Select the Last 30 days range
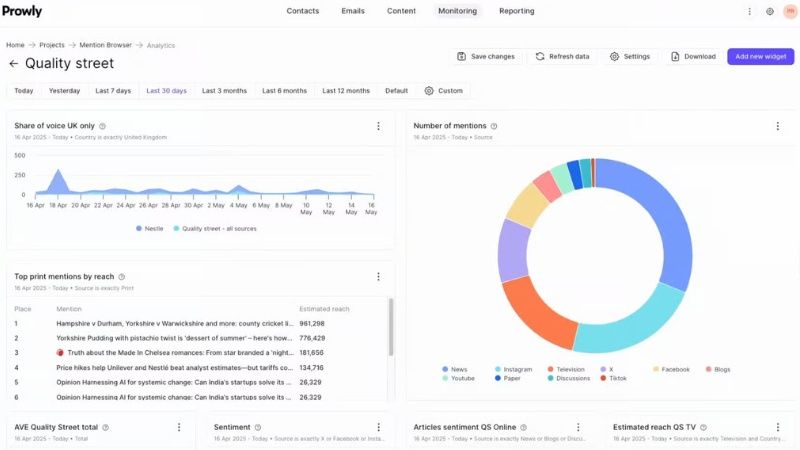Viewport: 800px width, 450px height. tap(166, 91)
